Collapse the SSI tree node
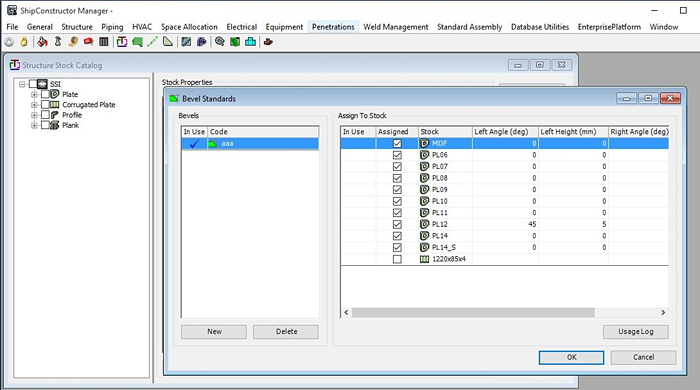 click(x=22, y=84)
